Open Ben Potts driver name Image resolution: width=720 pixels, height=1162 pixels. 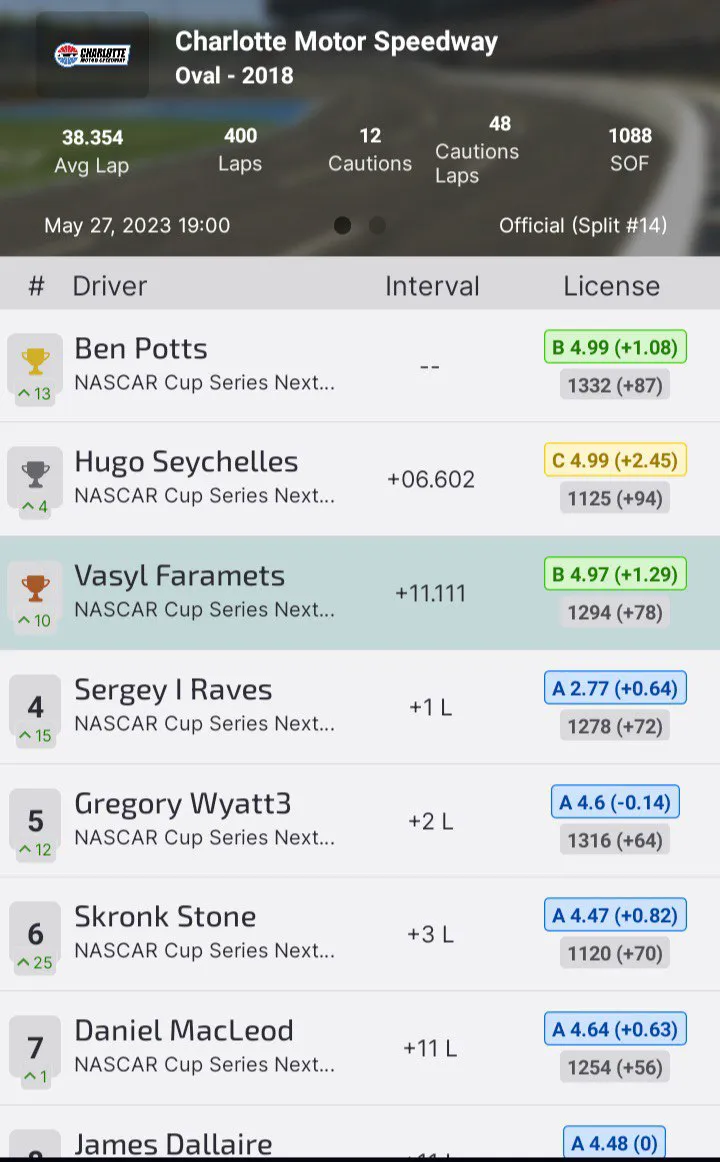141,349
